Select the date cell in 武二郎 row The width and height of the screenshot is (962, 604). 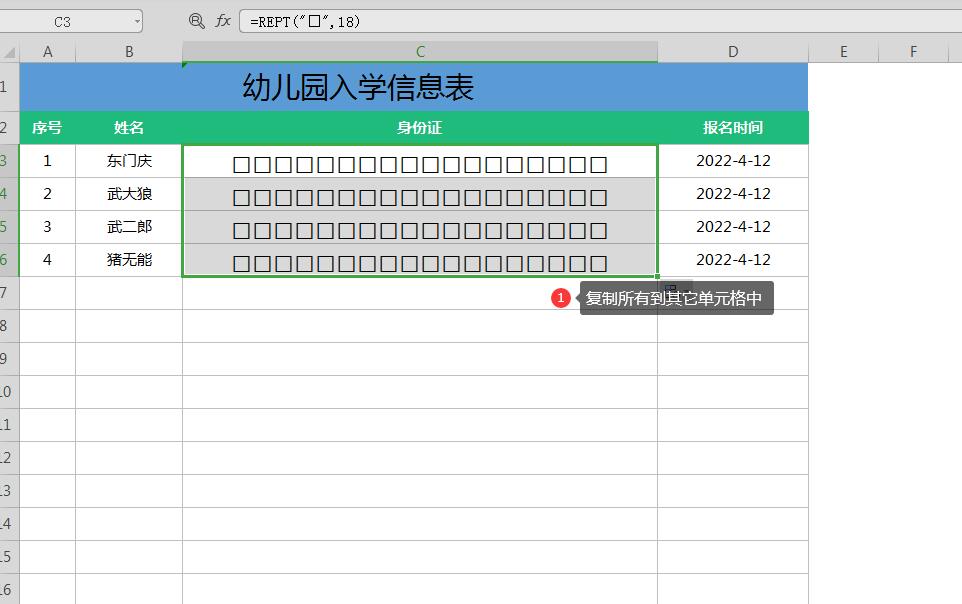(733, 227)
